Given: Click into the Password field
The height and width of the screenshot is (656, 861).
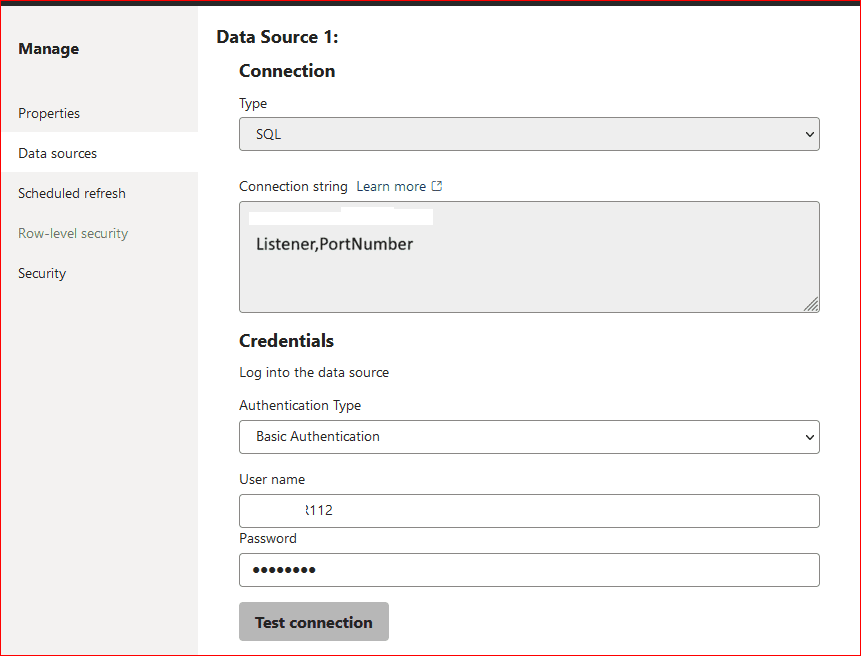Looking at the screenshot, I should [x=528, y=570].
